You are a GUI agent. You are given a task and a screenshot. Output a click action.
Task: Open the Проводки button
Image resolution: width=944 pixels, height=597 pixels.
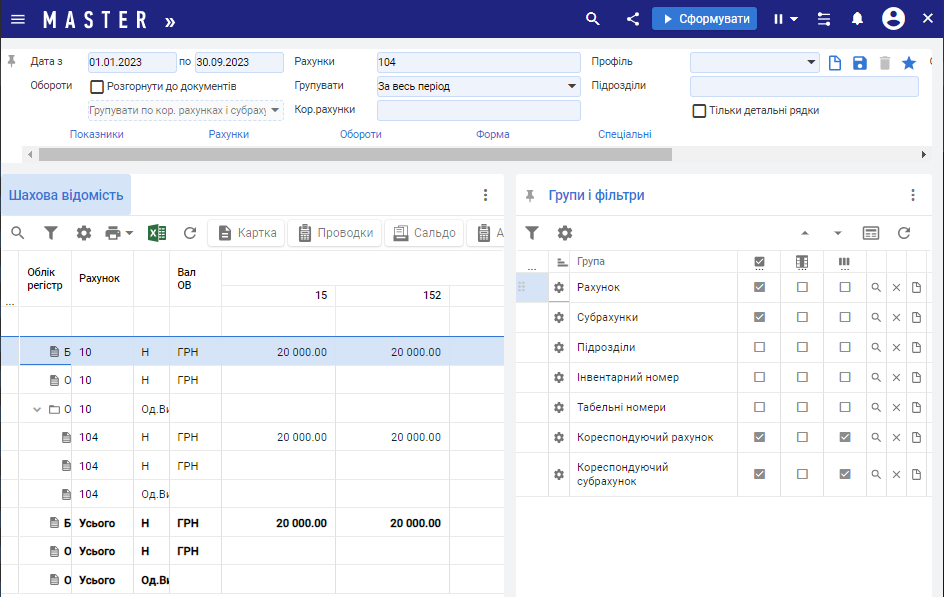tap(335, 233)
